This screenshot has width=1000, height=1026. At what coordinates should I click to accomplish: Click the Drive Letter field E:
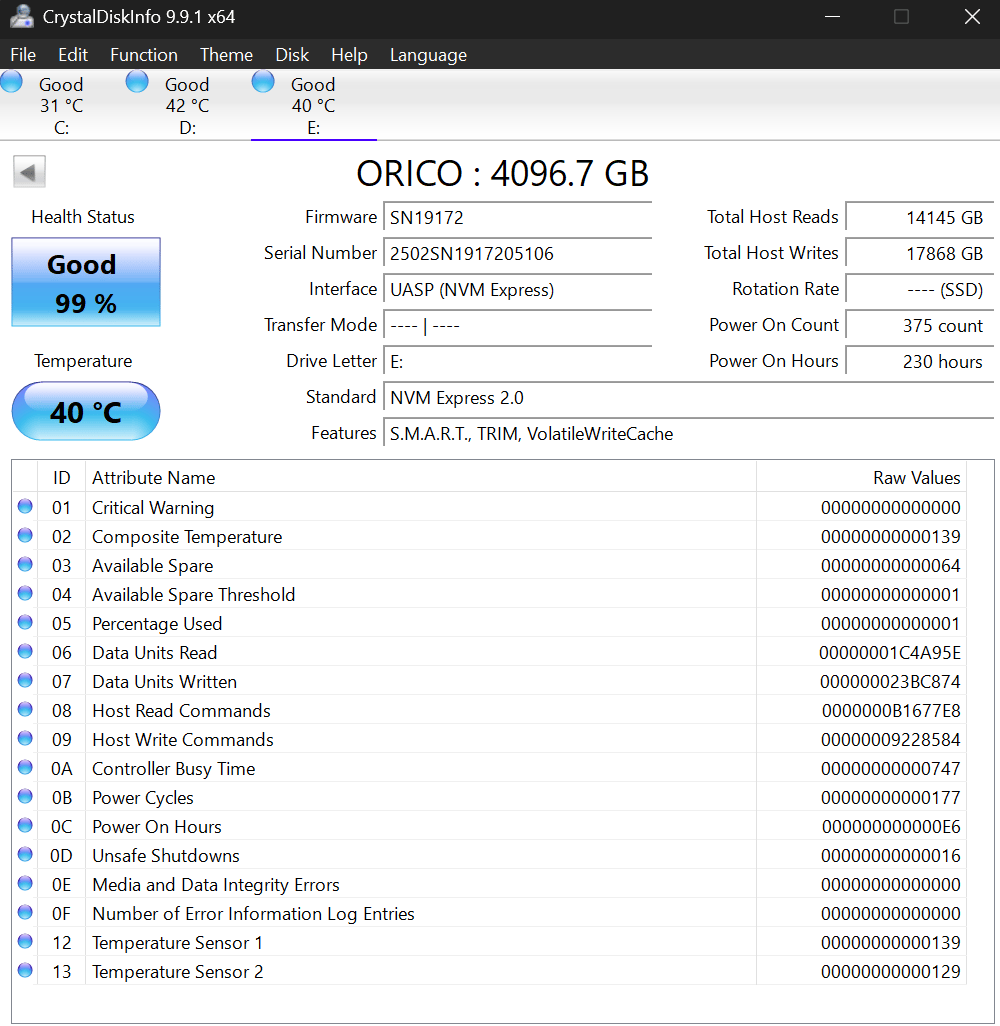coord(517,361)
